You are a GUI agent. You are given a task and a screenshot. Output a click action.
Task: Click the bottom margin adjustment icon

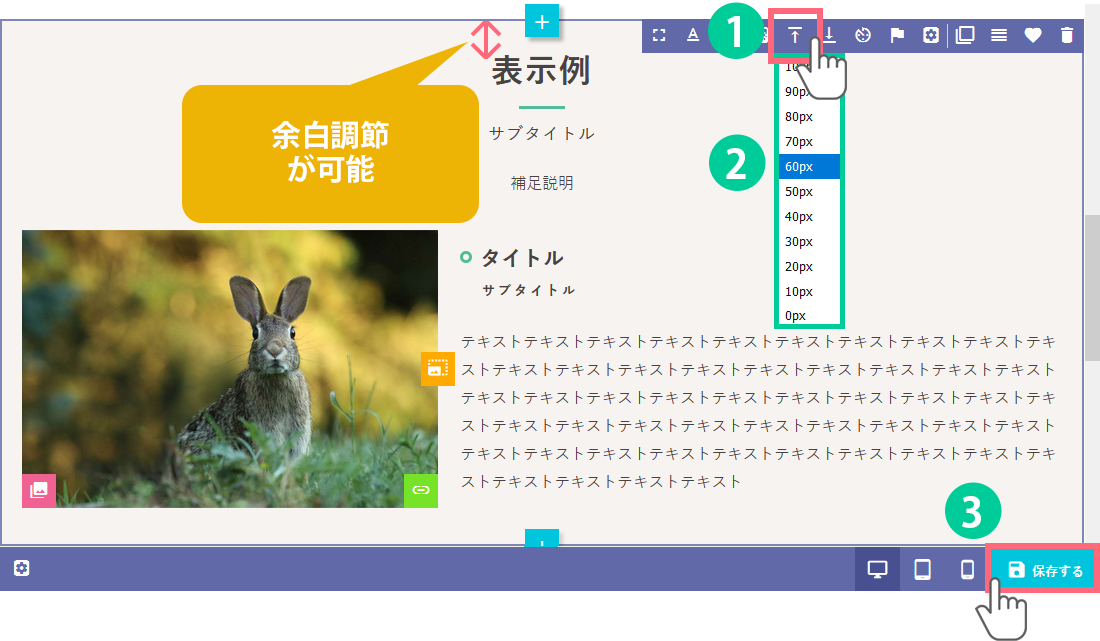click(x=830, y=36)
